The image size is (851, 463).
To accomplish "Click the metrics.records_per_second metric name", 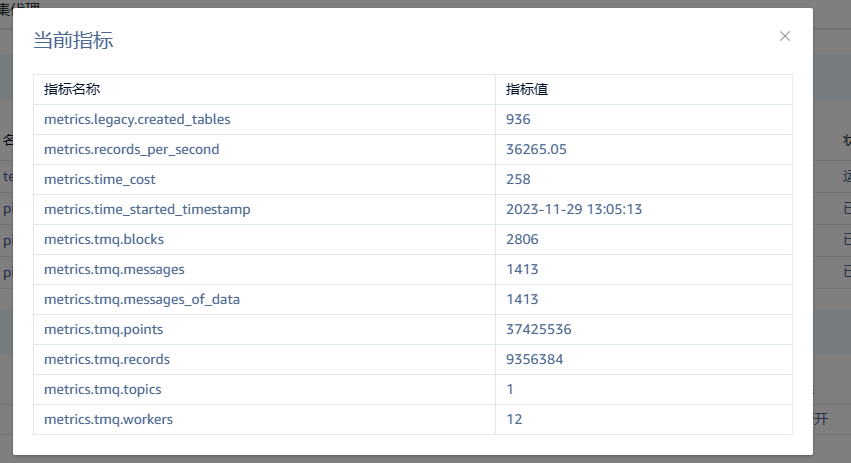I will click(131, 149).
